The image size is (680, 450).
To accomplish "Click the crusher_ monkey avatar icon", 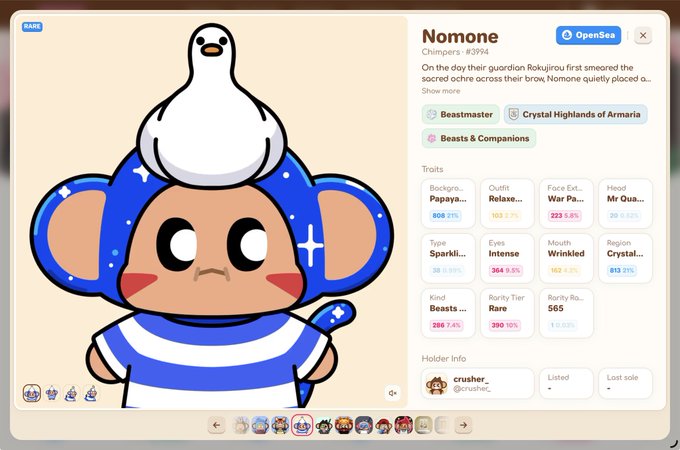I will [x=436, y=384].
